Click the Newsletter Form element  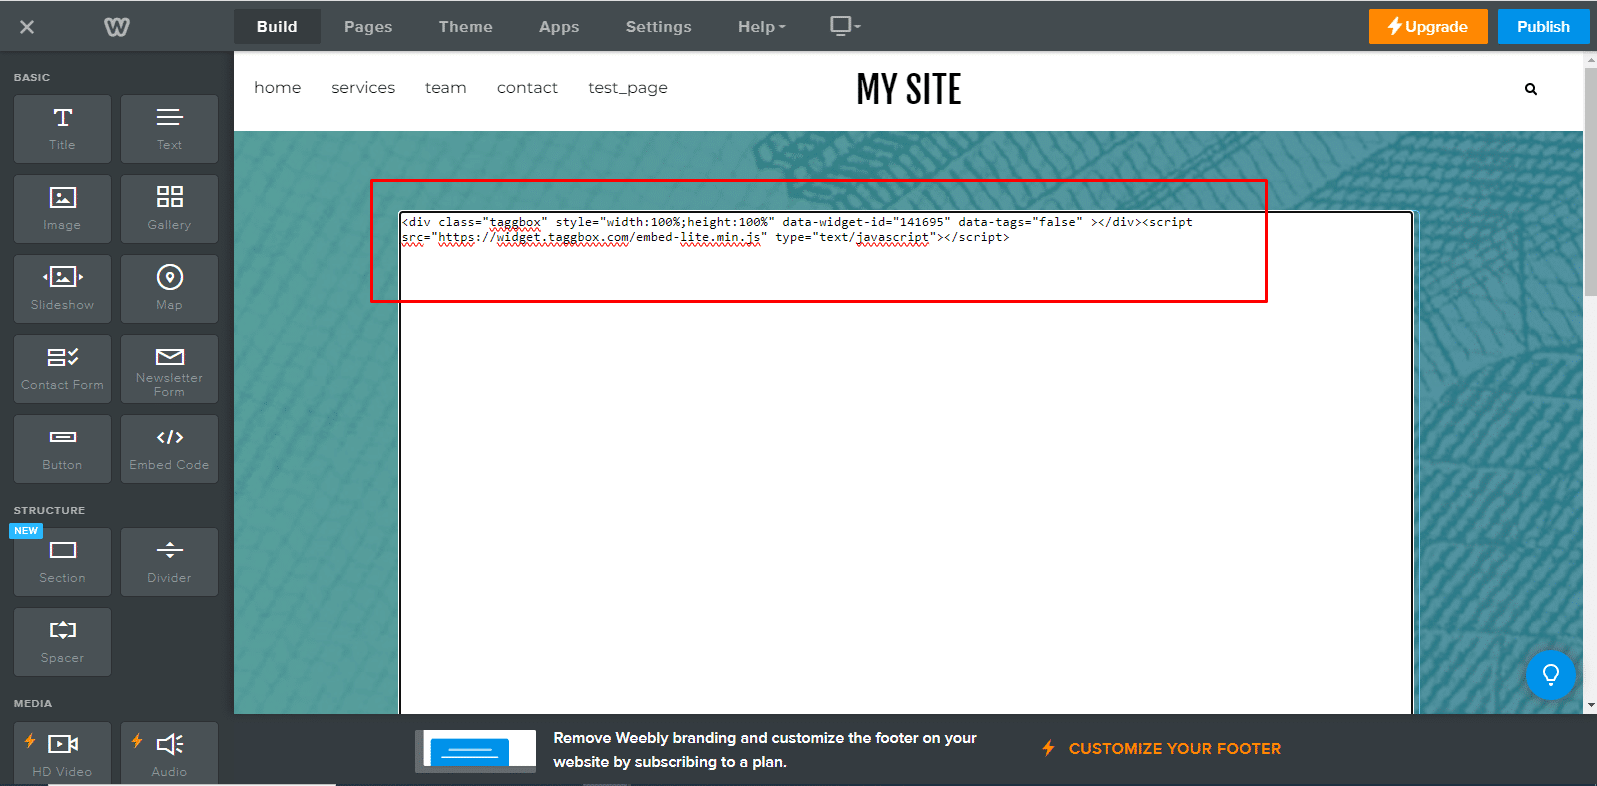(169, 368)
